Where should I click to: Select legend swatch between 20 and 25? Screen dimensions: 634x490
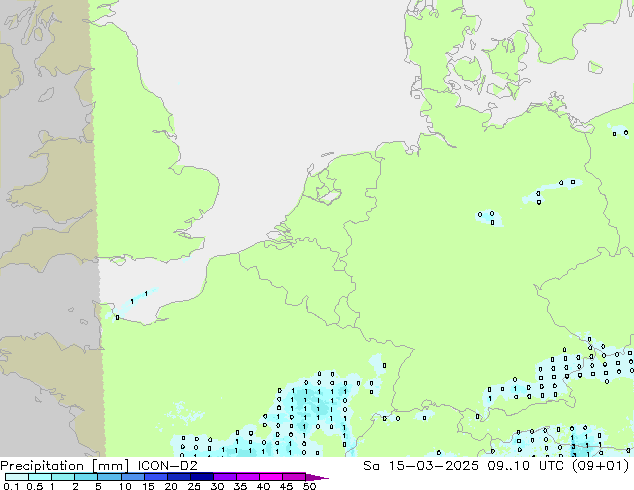tap(179, 477)
